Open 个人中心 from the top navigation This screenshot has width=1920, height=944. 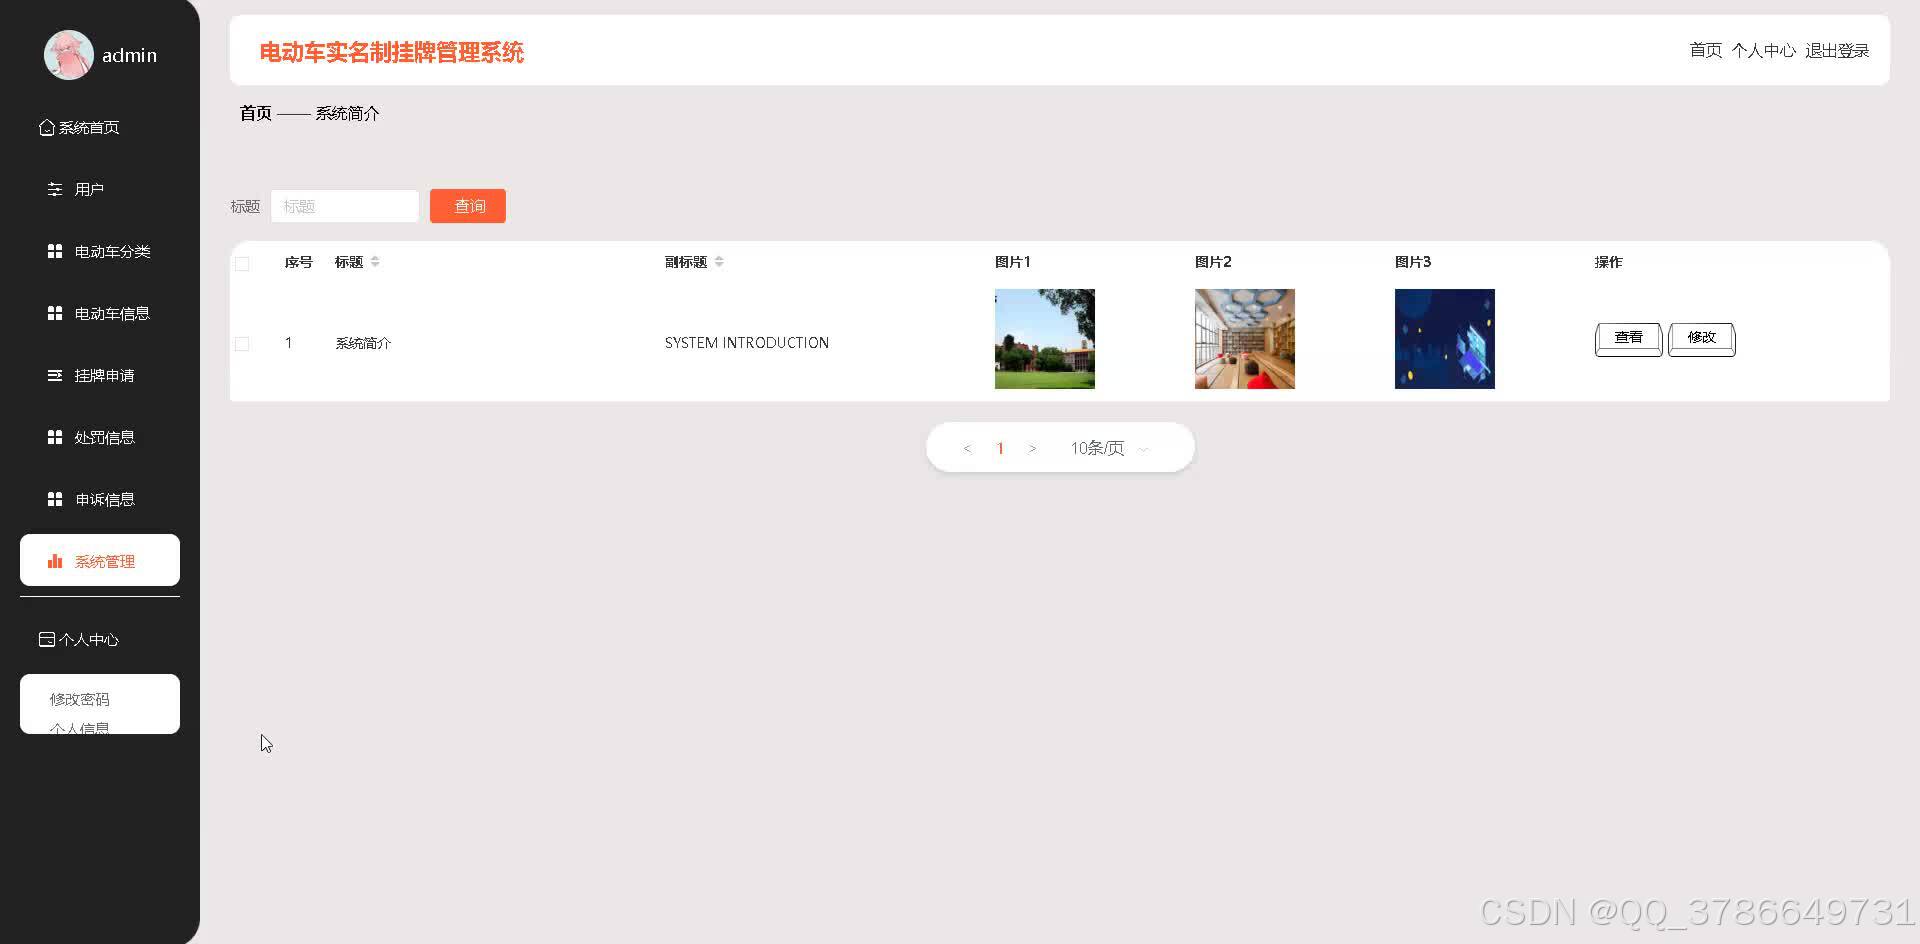[x=1763, y=49]
